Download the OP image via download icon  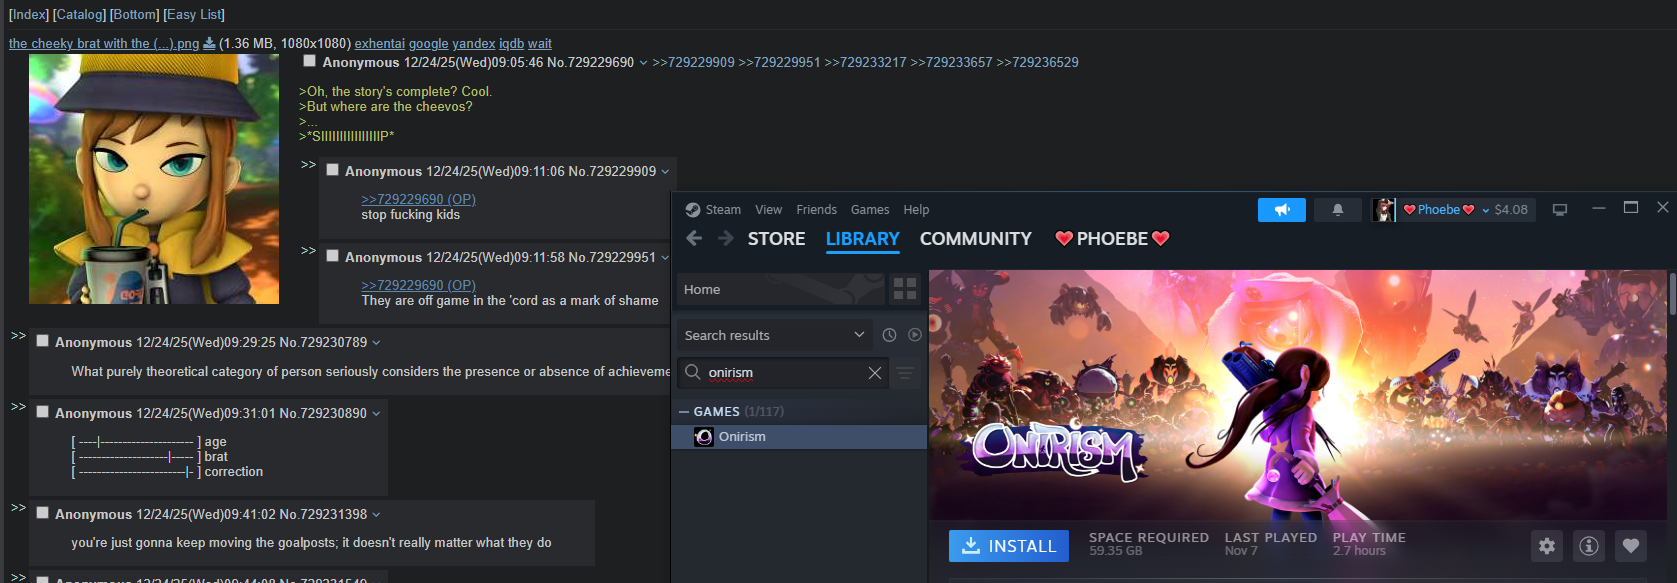[x=209, y=43]
